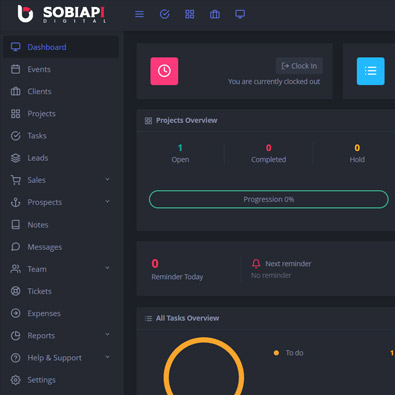Click the Events calendar icon
This screenshot has height=395, width=395.
click(16, 69)
